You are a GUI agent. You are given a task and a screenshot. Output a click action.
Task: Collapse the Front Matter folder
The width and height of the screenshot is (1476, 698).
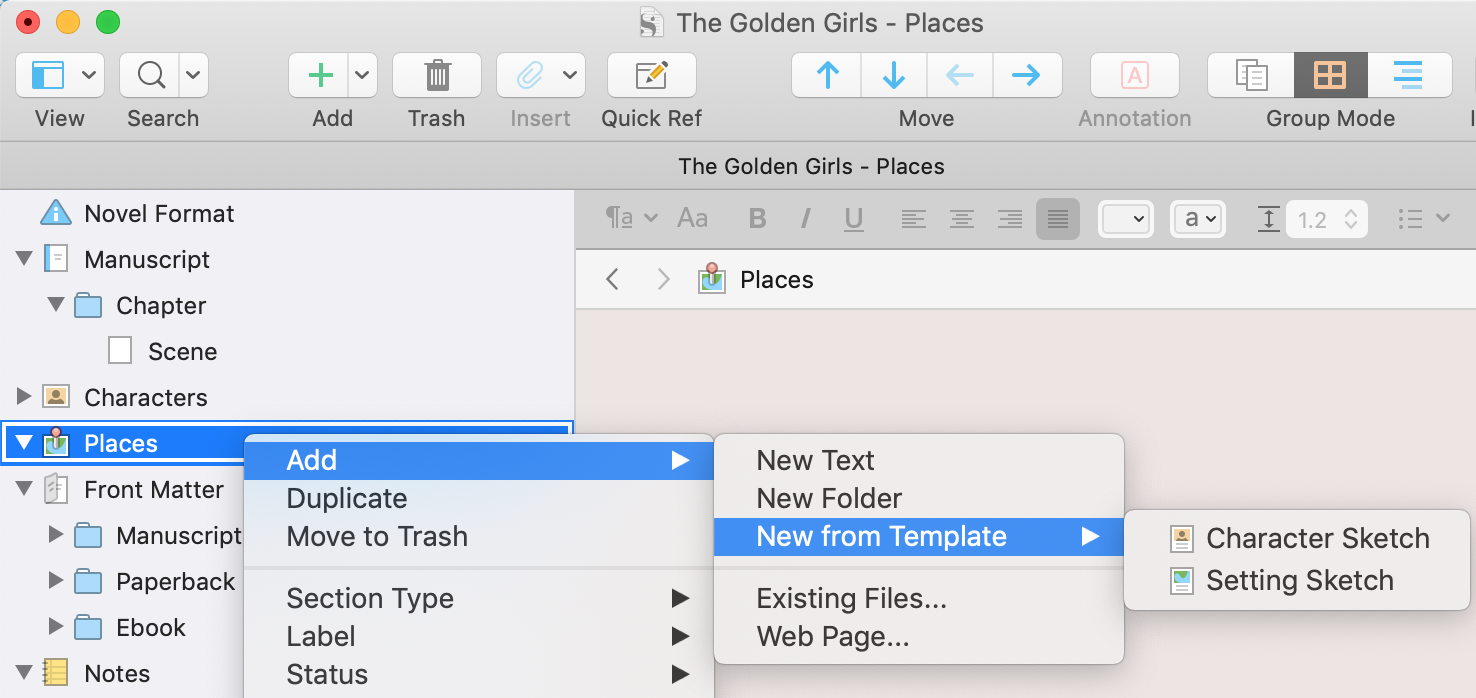pyautogui.click(x=24, y=489)
